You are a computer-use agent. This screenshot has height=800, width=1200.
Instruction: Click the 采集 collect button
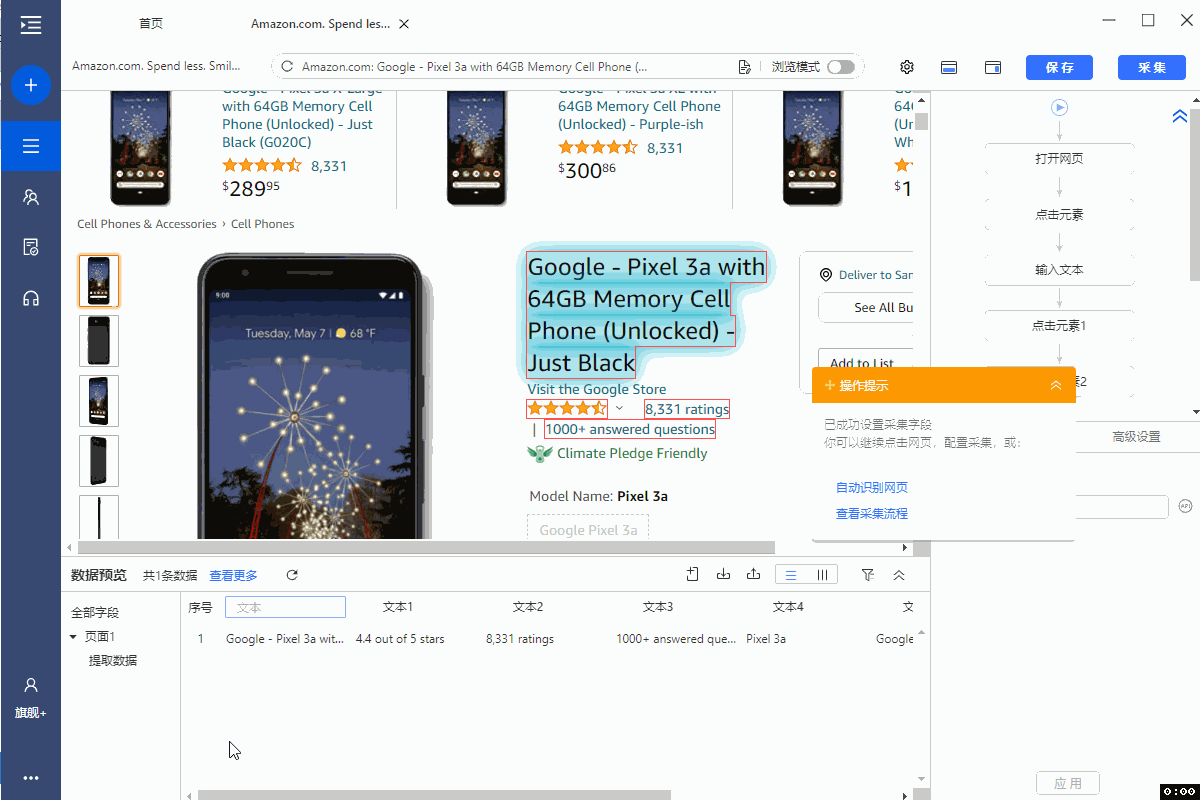coord(1152,67)
